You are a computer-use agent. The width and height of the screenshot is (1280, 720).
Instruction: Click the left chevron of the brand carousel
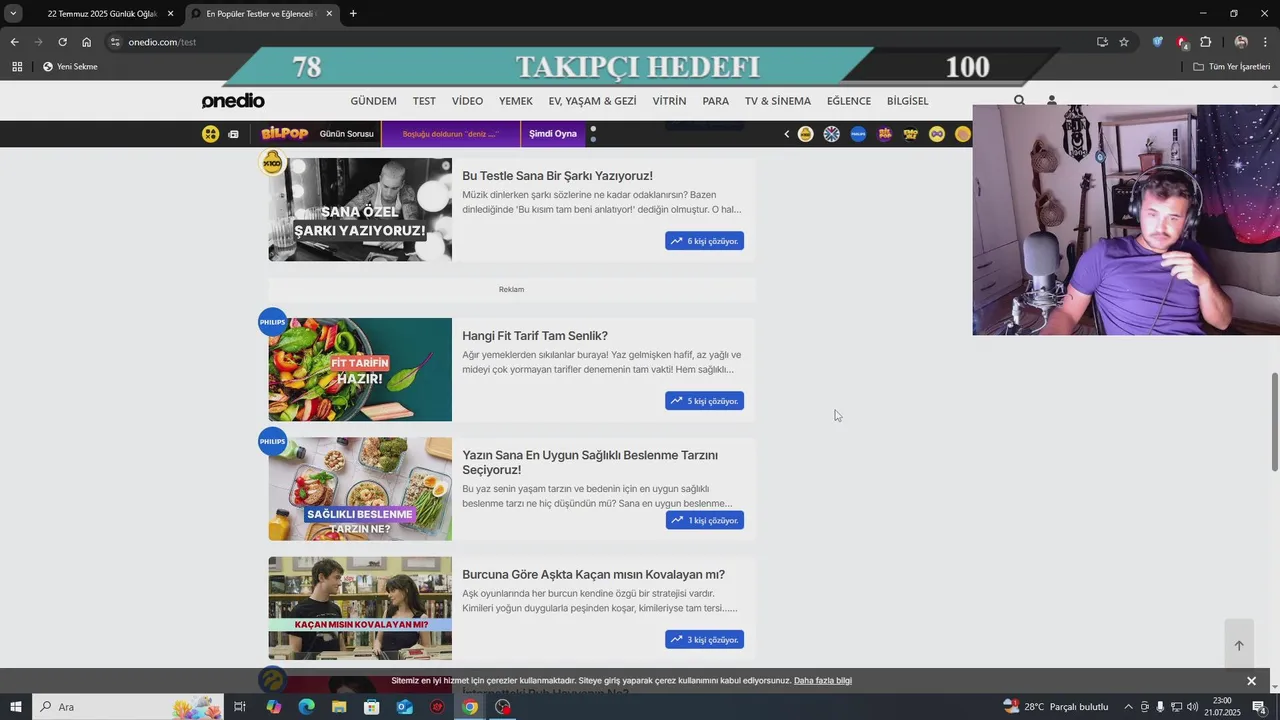click(x=786, y=134)
